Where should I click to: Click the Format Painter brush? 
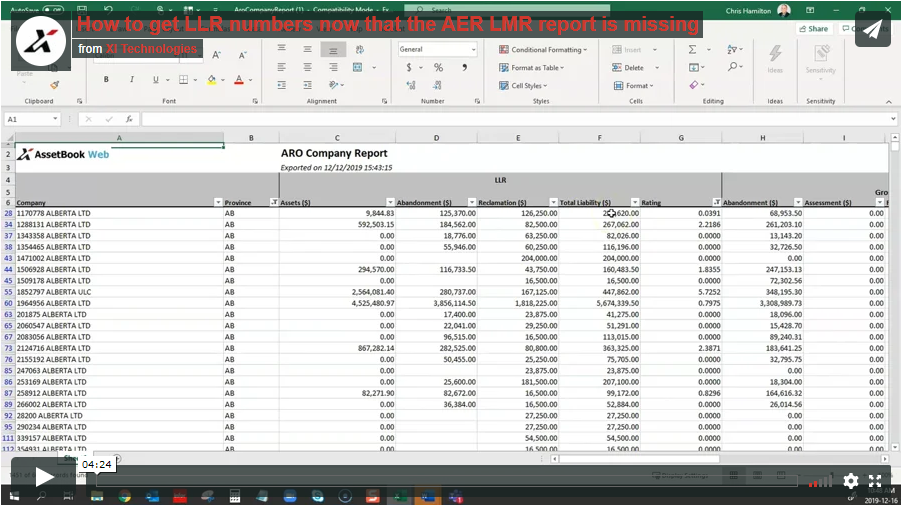coord(54,85)
